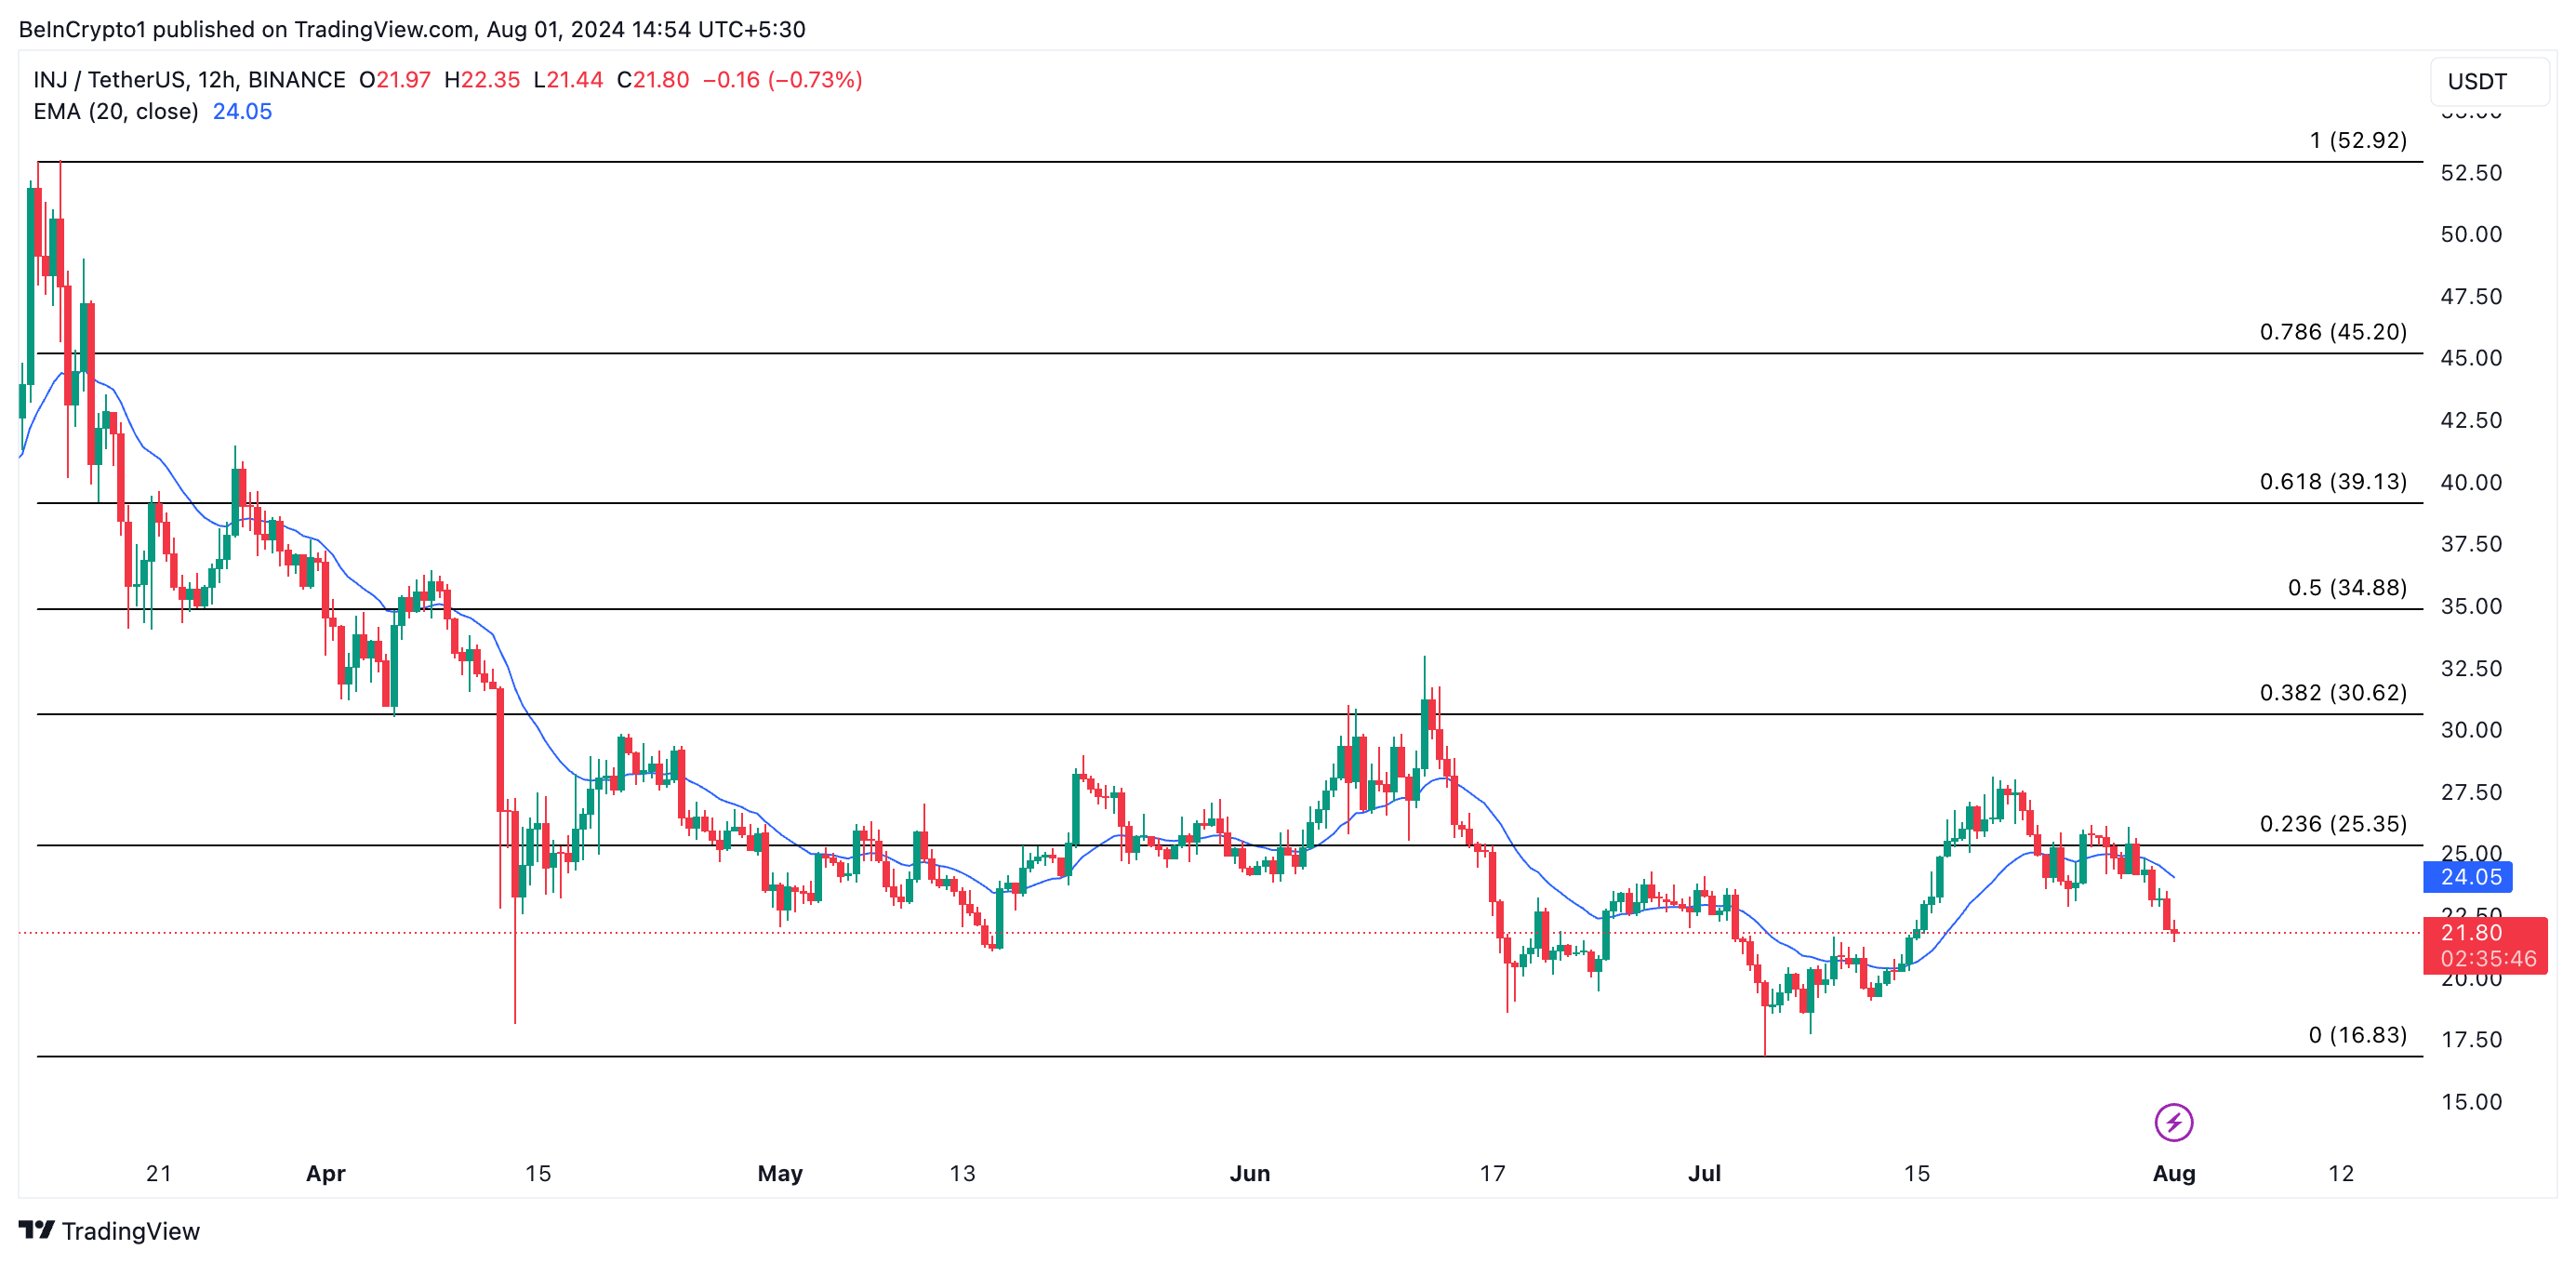Click the EMA value 24.05 in legend

(242, 111)
